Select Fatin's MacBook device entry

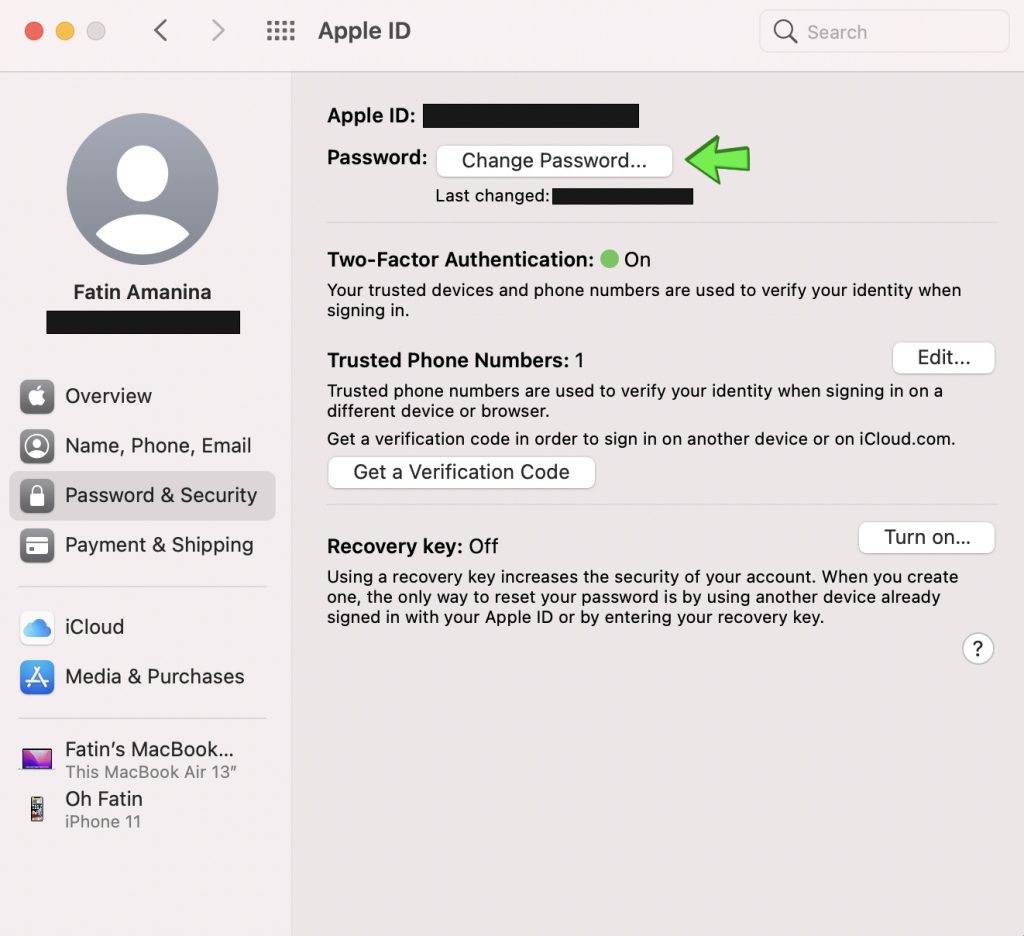tap(142, 759)
